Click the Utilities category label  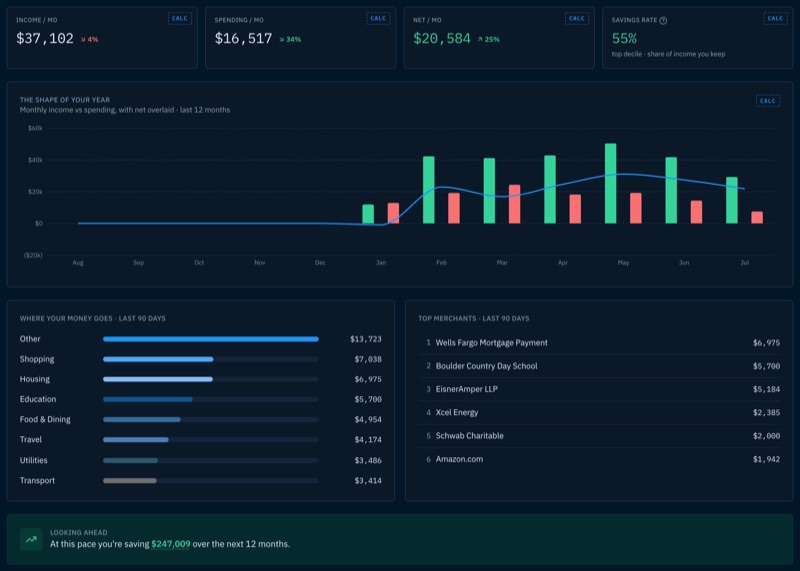point(34,460)
